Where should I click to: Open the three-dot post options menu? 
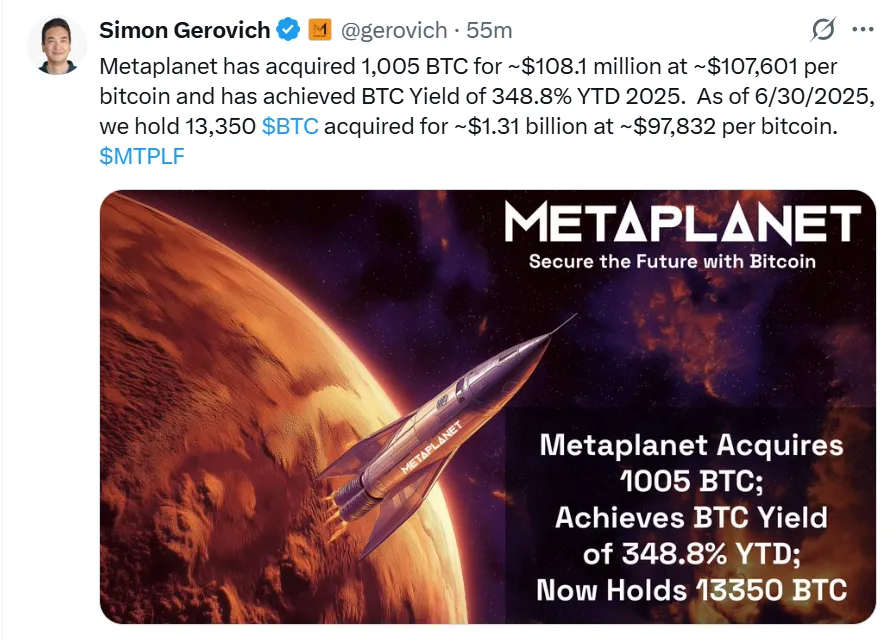pyautogui.click(x=864, y=30)
